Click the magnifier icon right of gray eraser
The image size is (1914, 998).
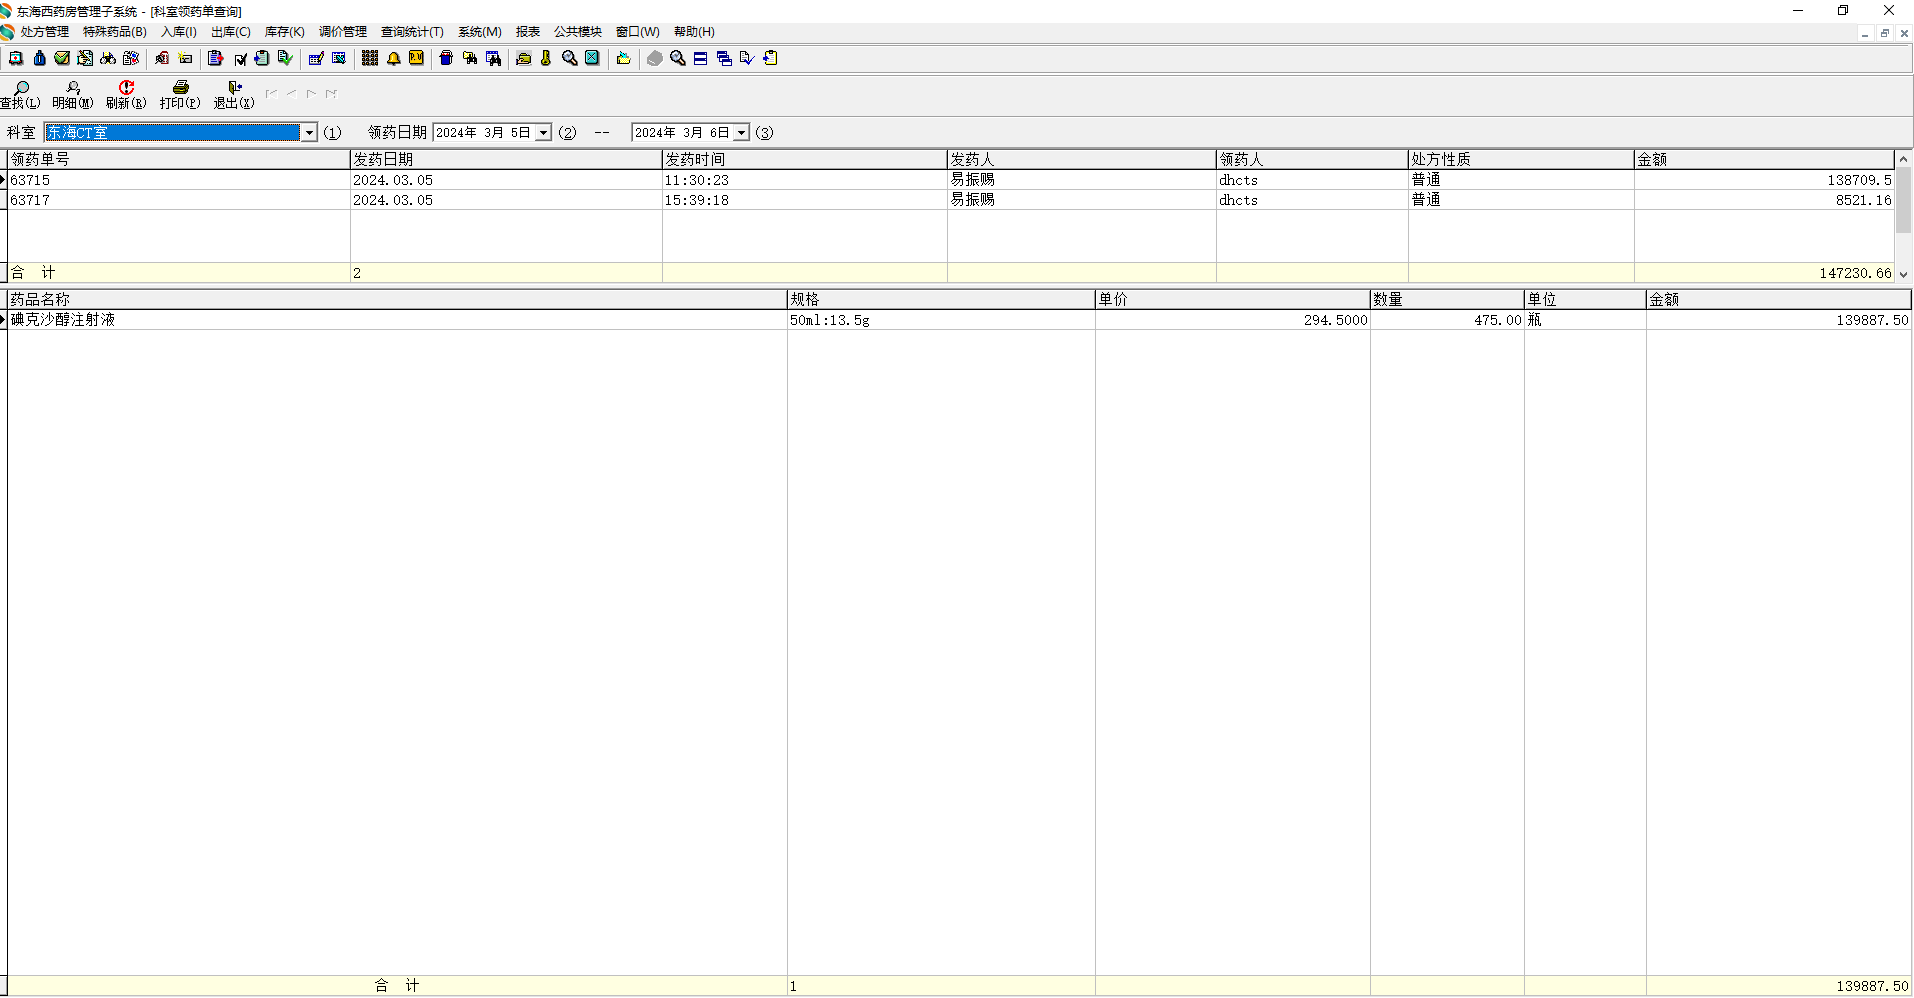click(x=678, y=59)
